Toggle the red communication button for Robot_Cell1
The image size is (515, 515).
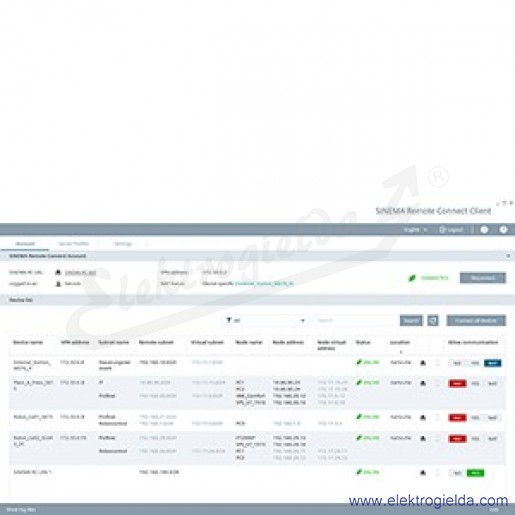pyautogui.click(x=457, y=418)
